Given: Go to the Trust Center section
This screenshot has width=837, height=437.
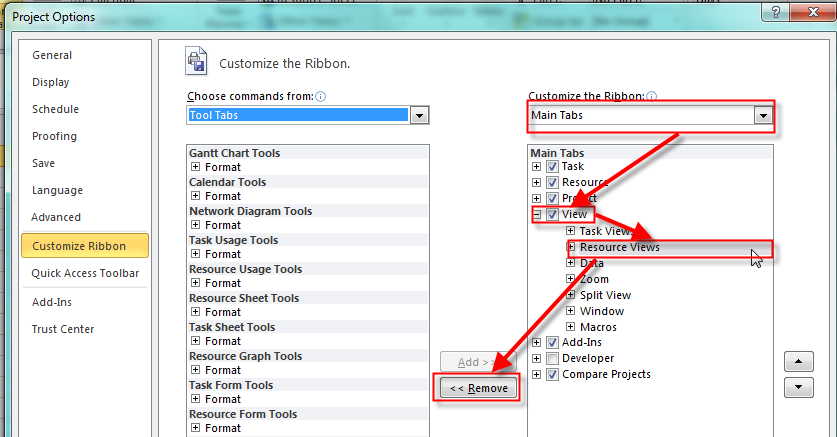Looking at the screenshot, I should pyautogui.click(x=63, y=329).
